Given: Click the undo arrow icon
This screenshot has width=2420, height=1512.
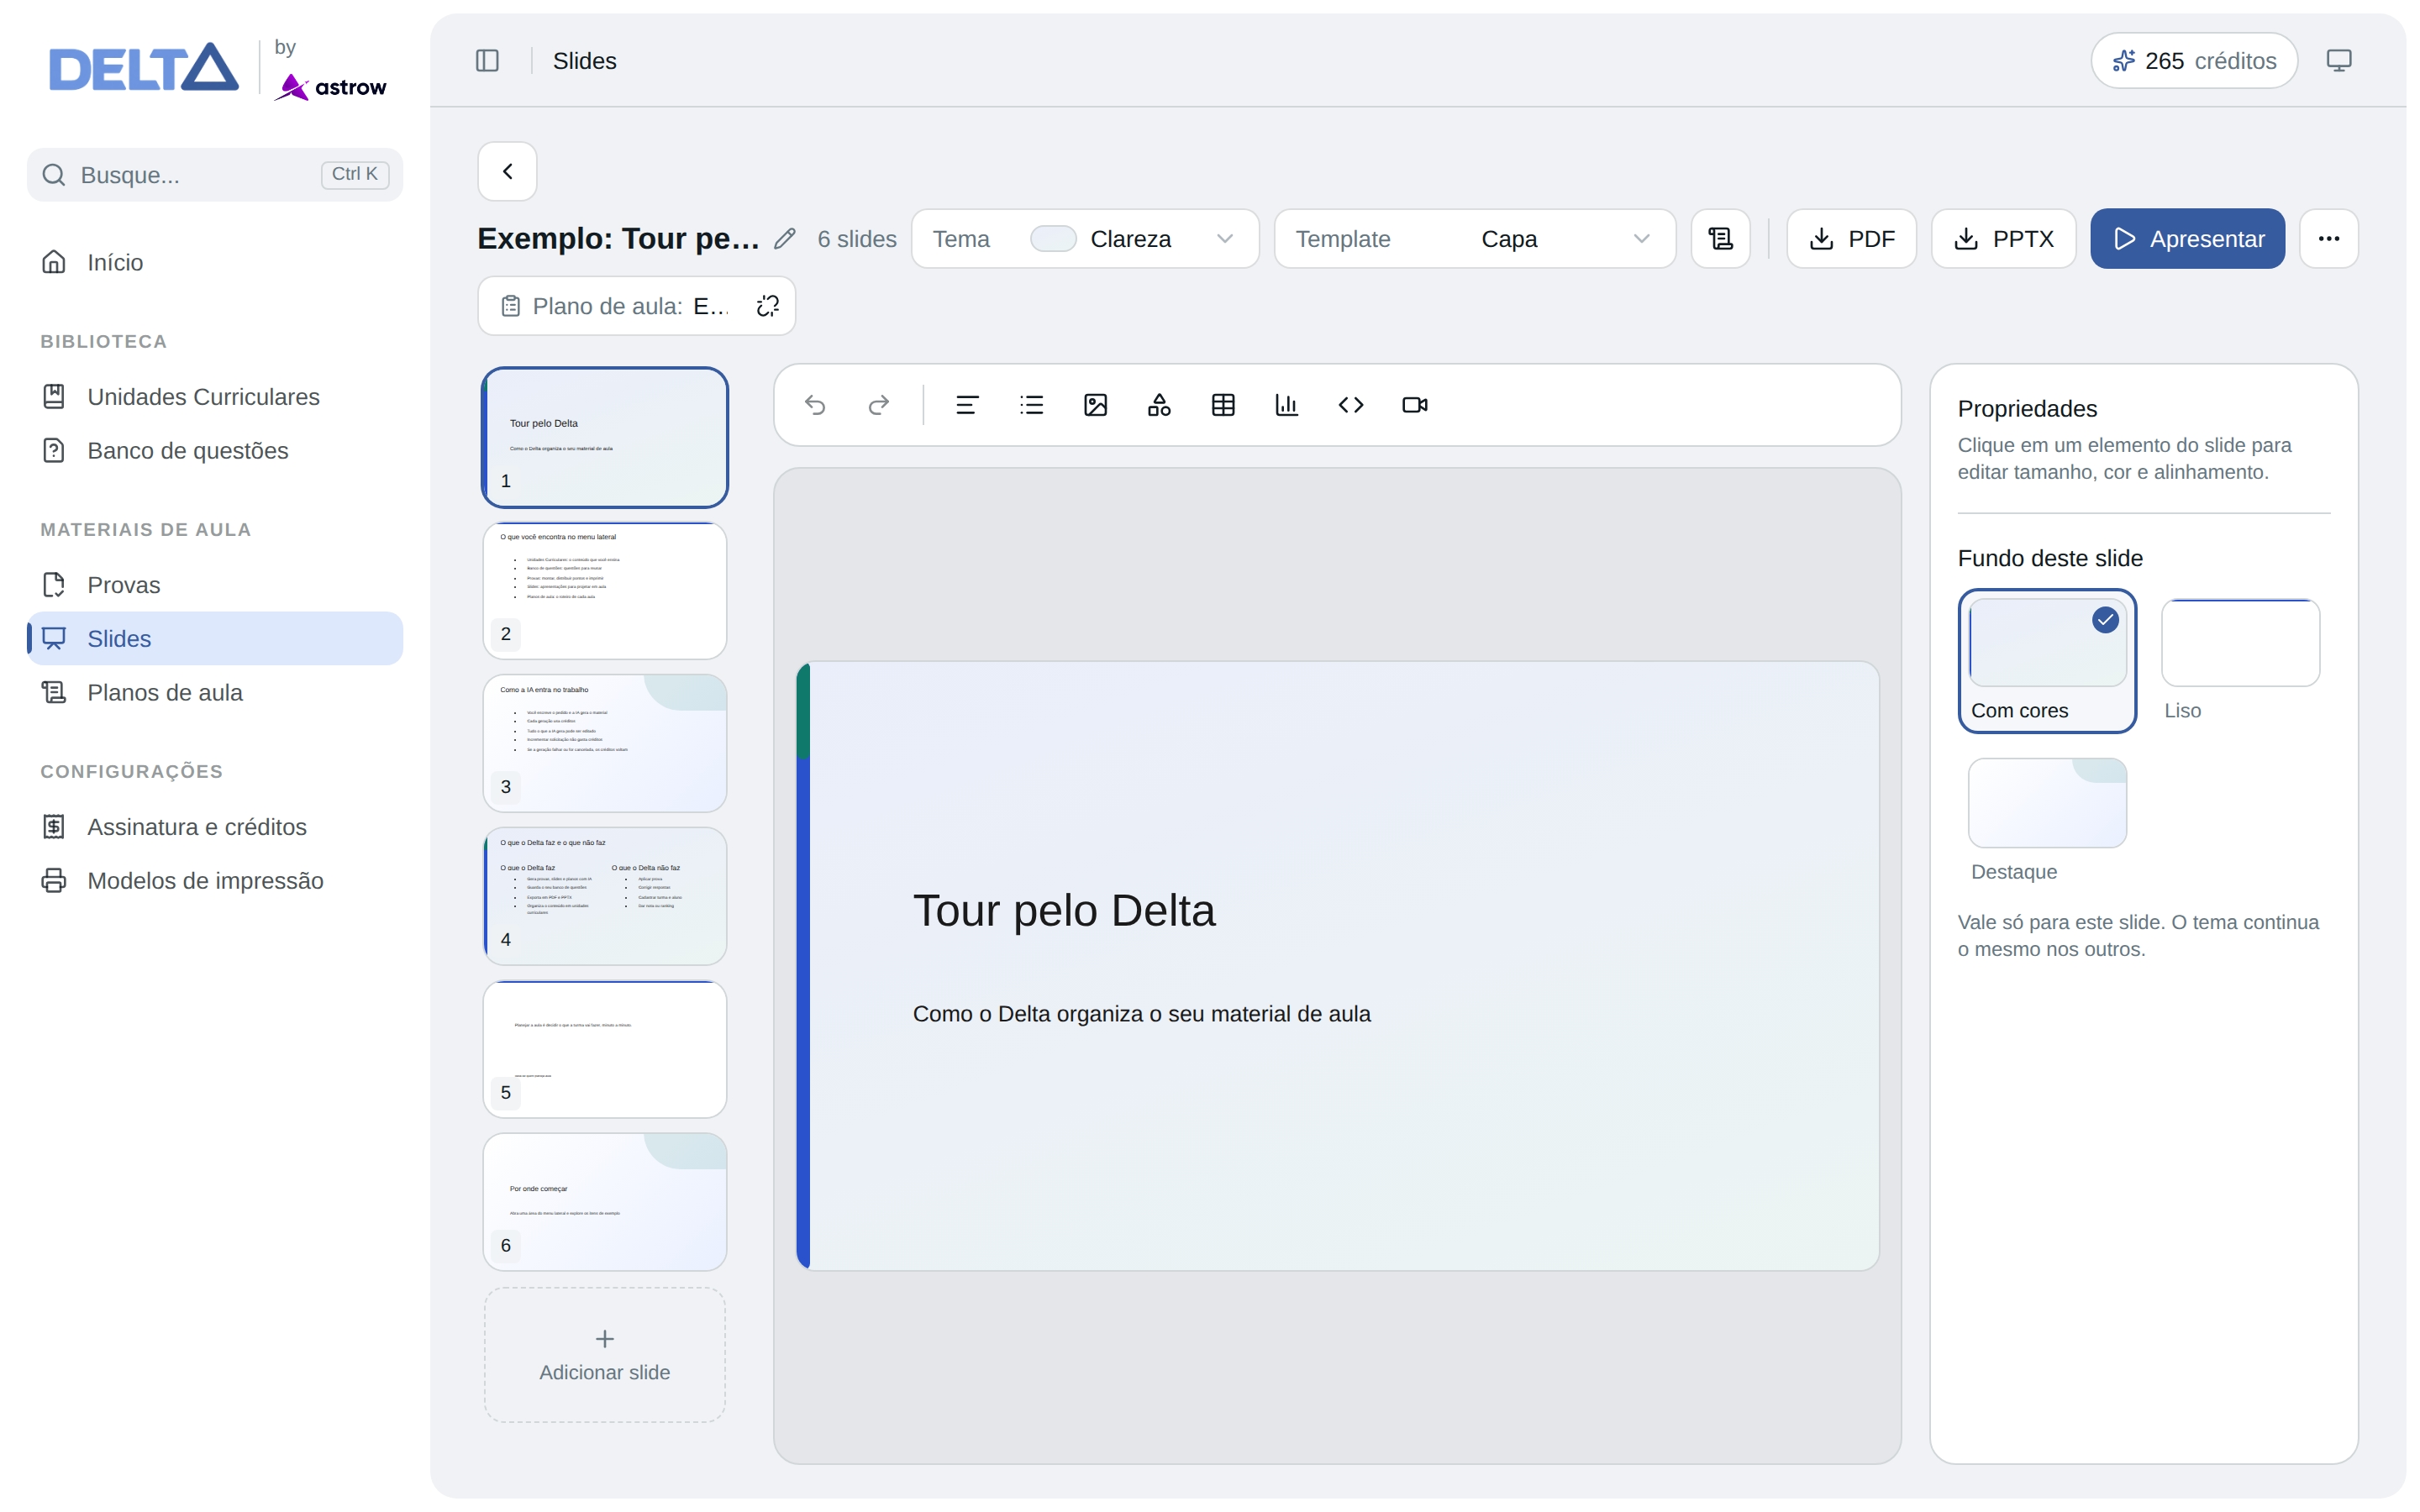Looking at the screenshot, I should [815, 405].
